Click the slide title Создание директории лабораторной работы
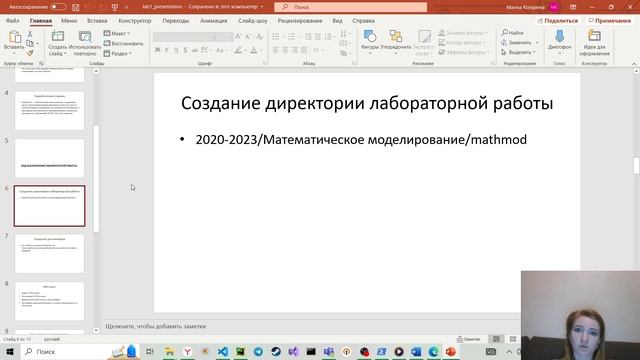The width and height of the screenshot is (640, 360). (367, 103)
